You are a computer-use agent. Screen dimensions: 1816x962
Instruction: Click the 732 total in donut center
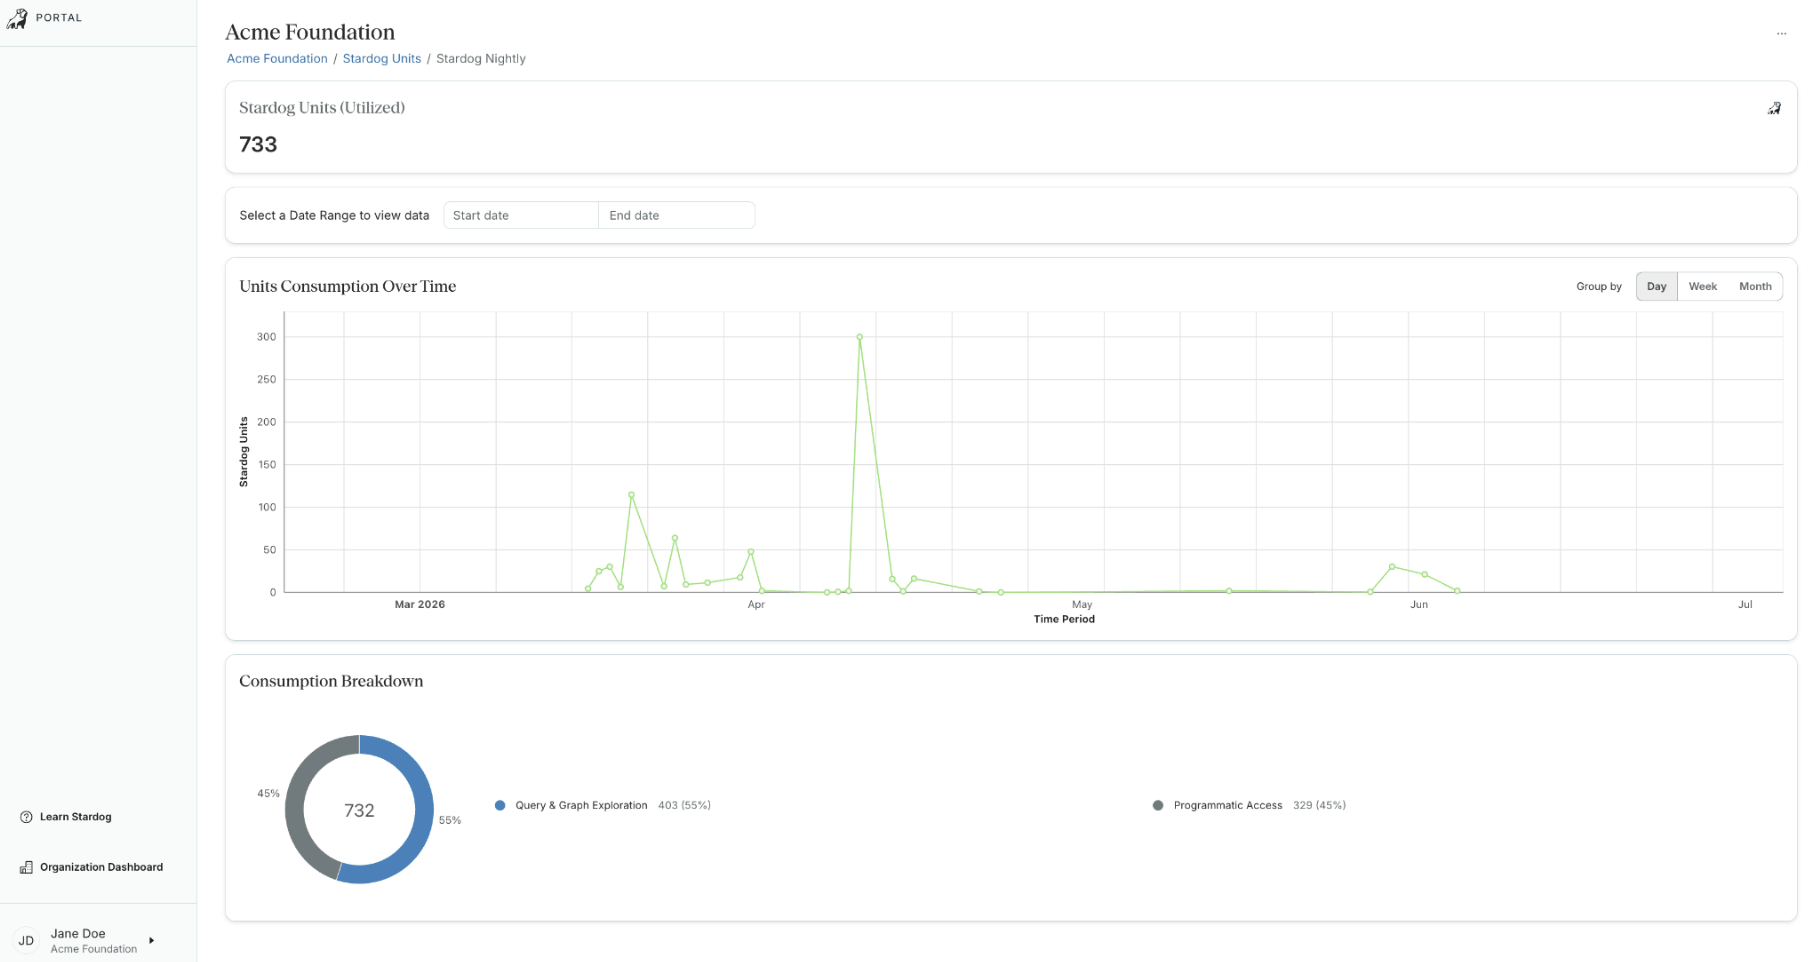click(359, 810)
